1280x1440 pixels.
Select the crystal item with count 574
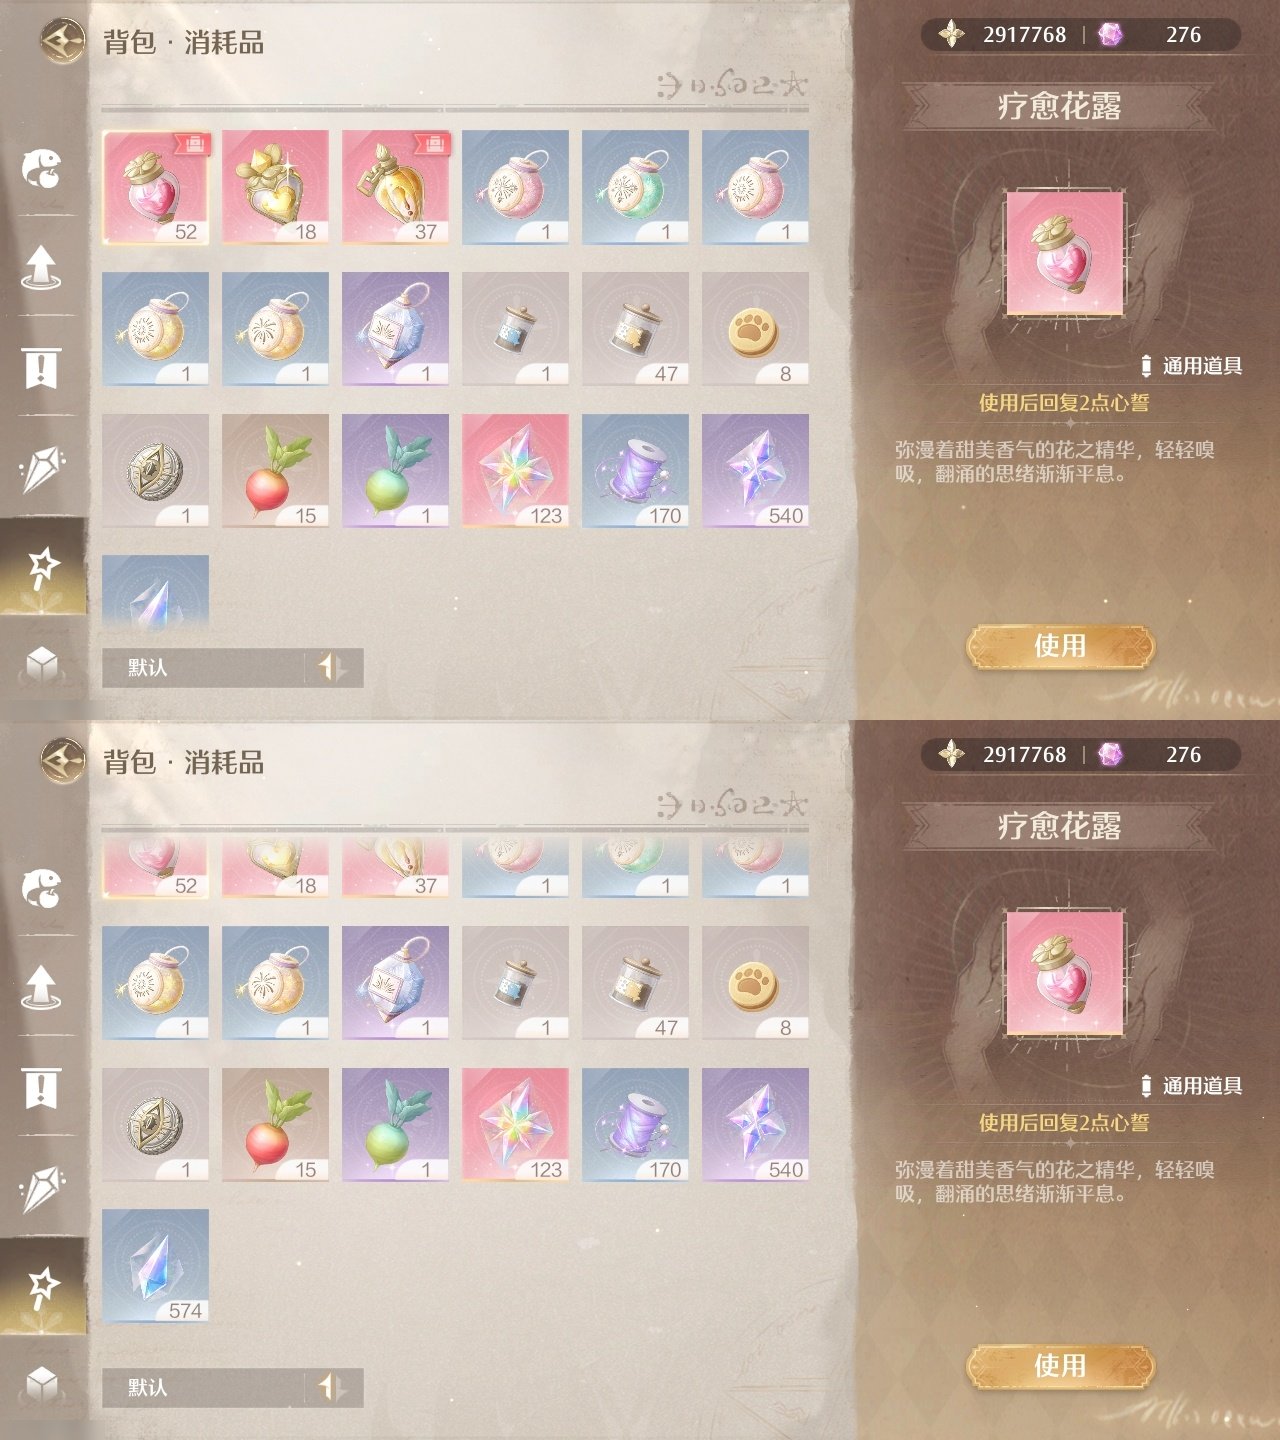[155, 1266]
